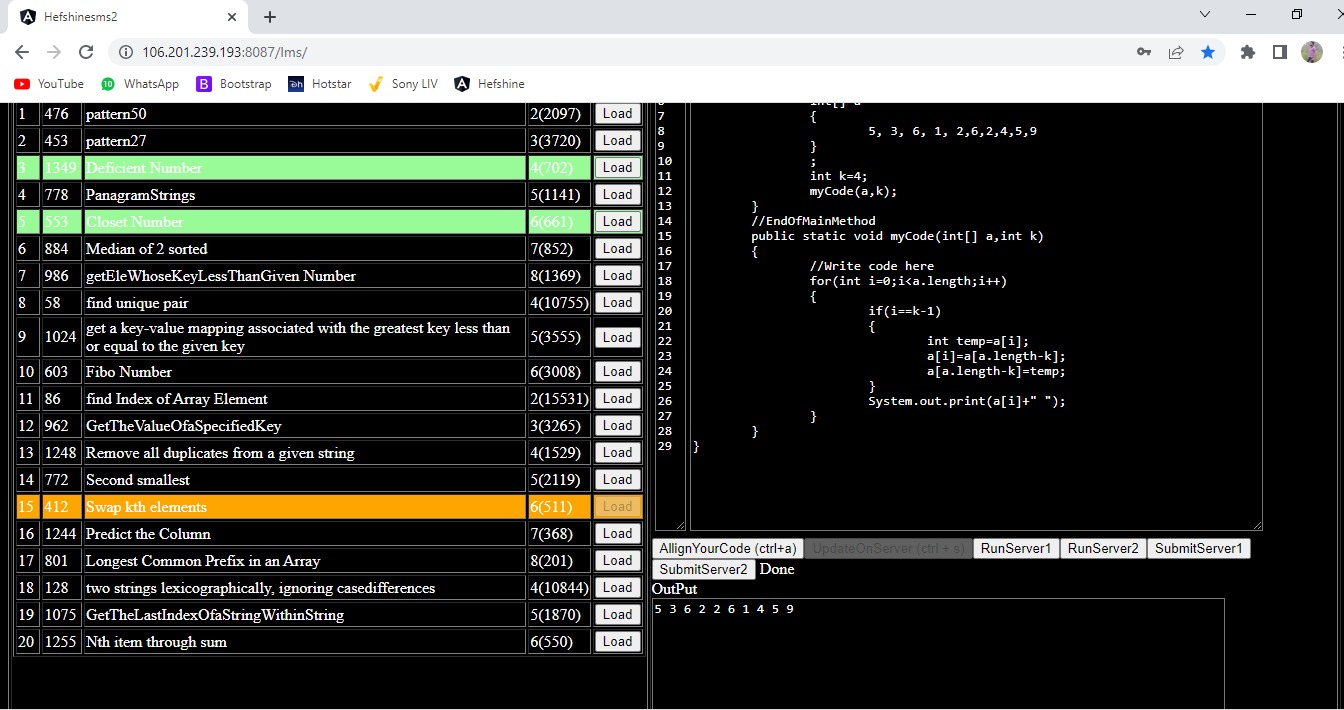
Task: Open YouTube bookmark
Action: click(49, 84)
